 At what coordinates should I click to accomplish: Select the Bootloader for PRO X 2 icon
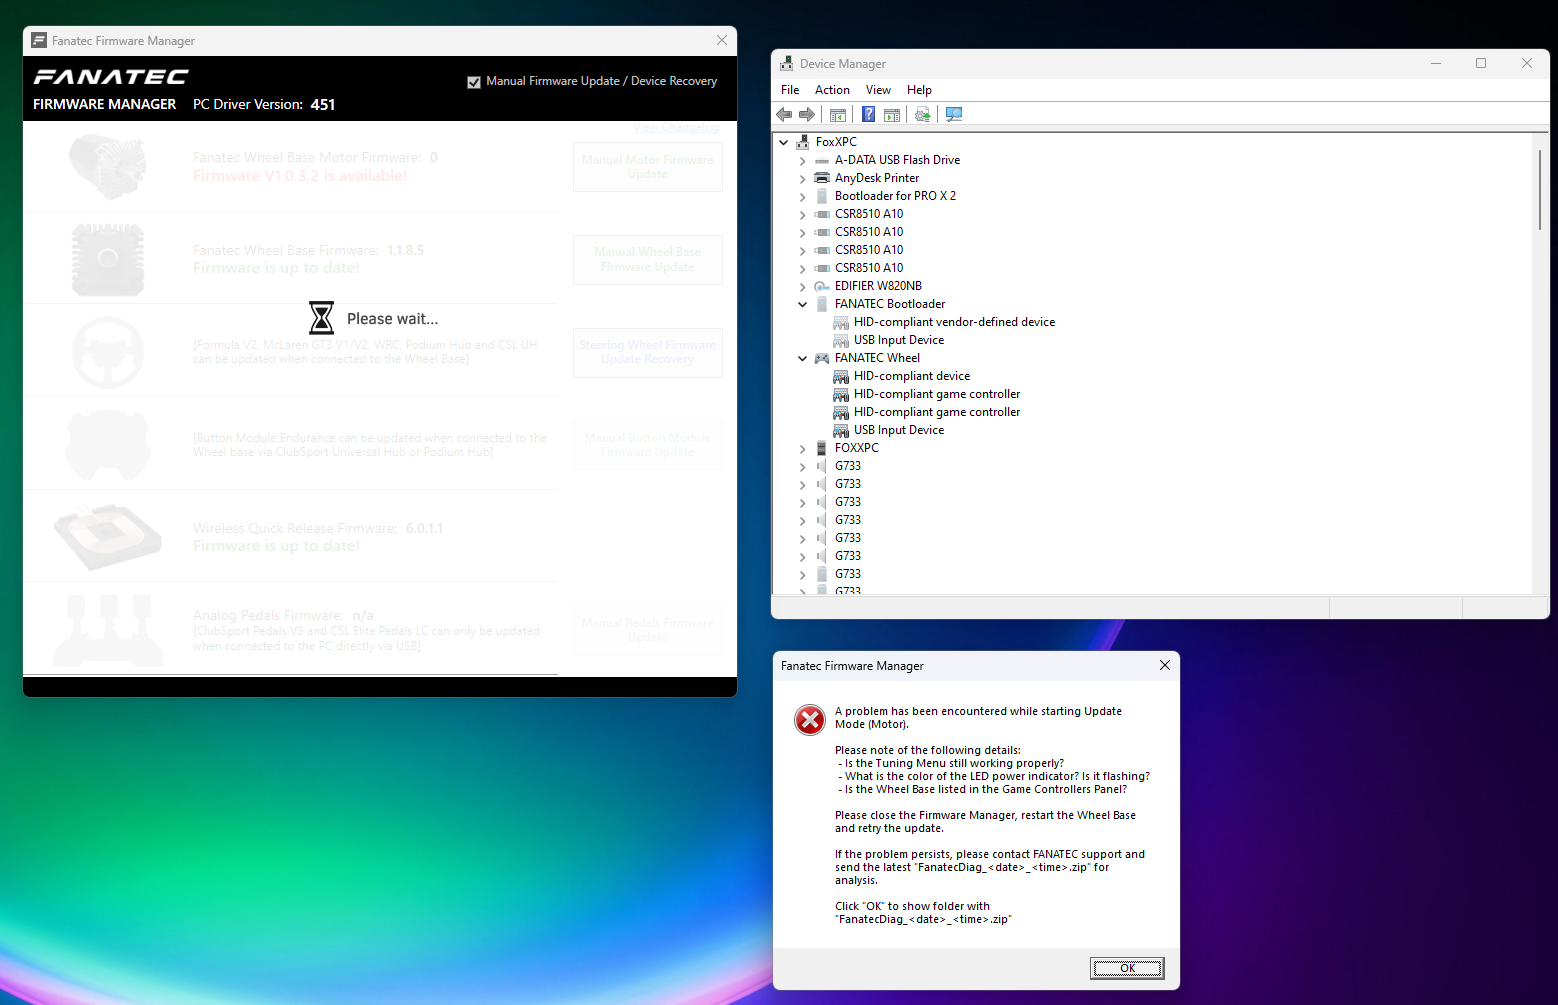tap(822, 196)
